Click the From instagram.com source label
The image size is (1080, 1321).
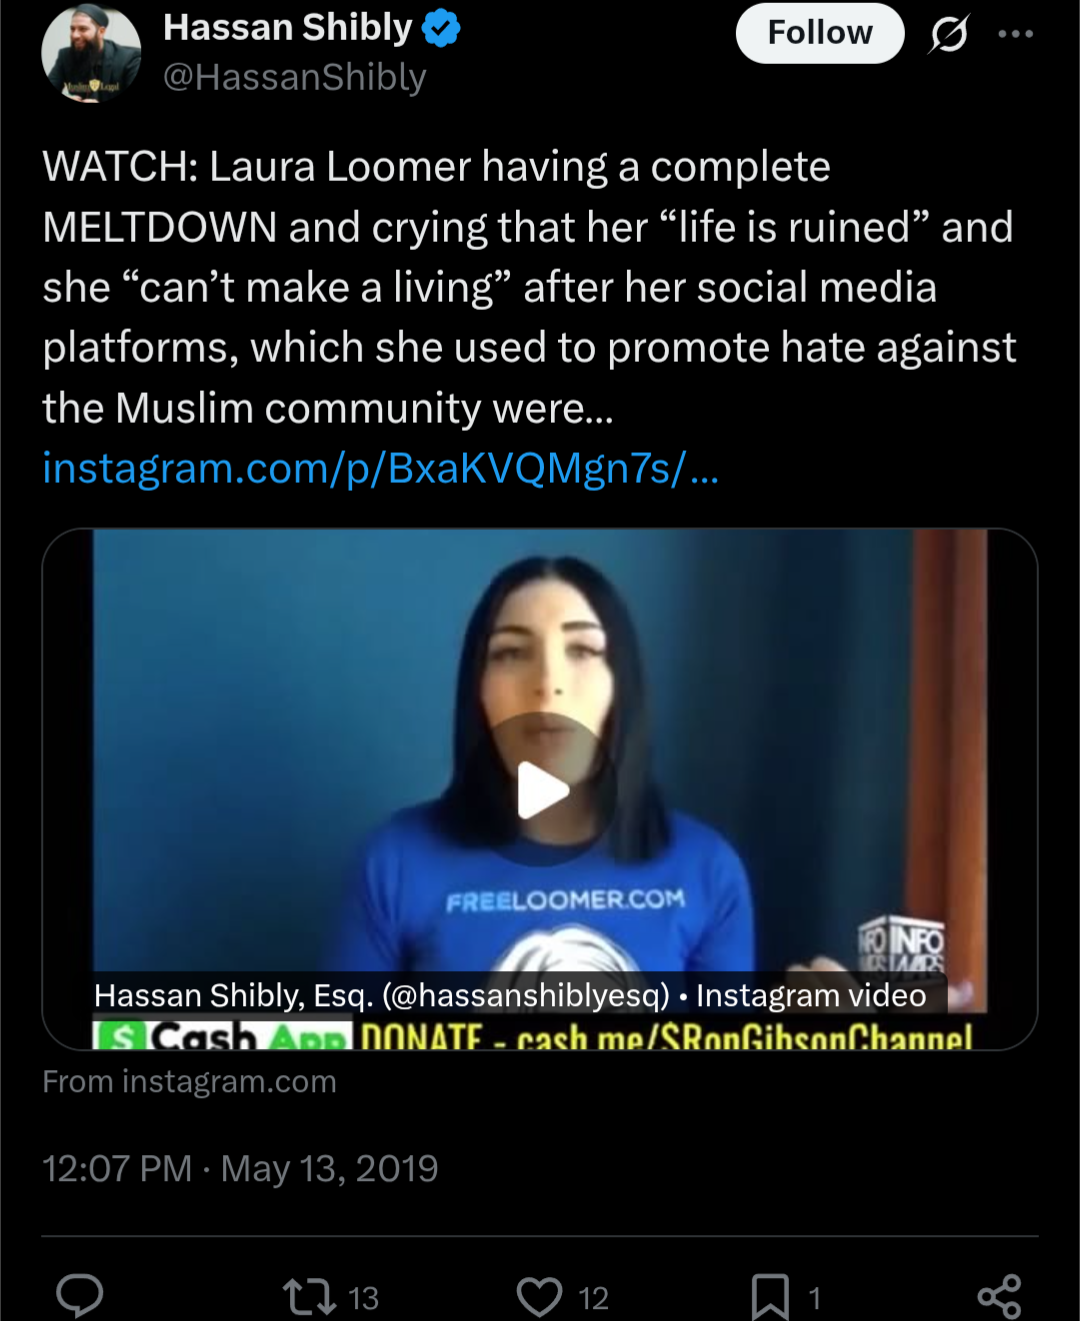pos(189,1081)
